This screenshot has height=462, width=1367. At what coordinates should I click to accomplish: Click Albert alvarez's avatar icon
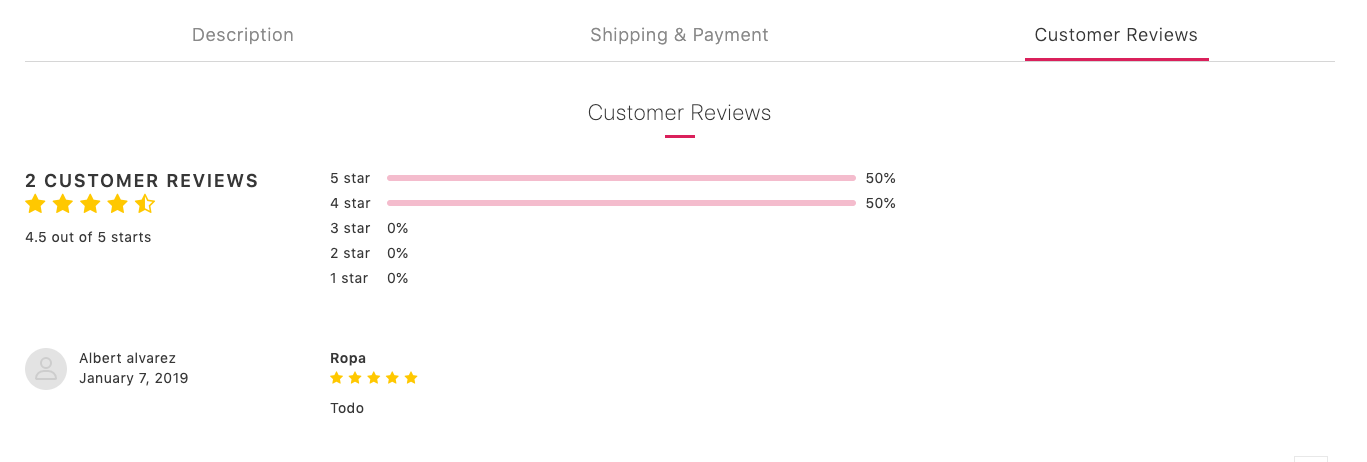(x=46, y=369)
